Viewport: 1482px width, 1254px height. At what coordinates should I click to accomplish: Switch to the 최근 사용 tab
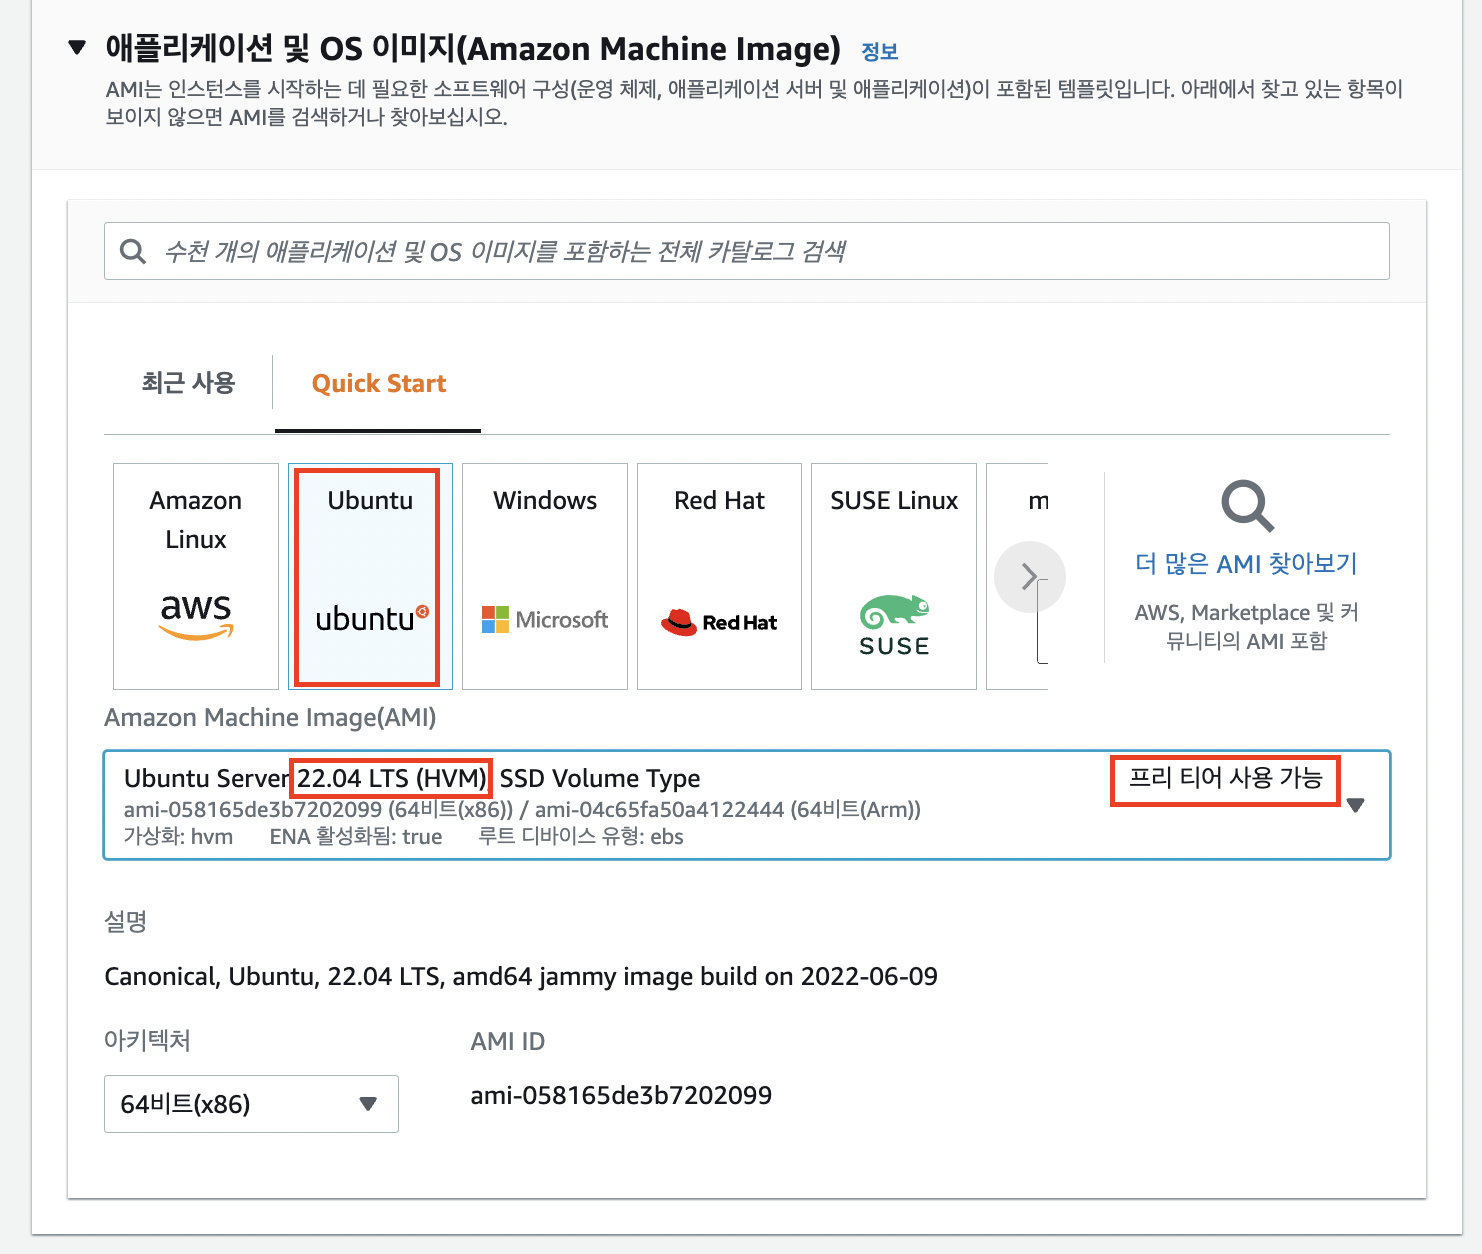pos(188,383)
